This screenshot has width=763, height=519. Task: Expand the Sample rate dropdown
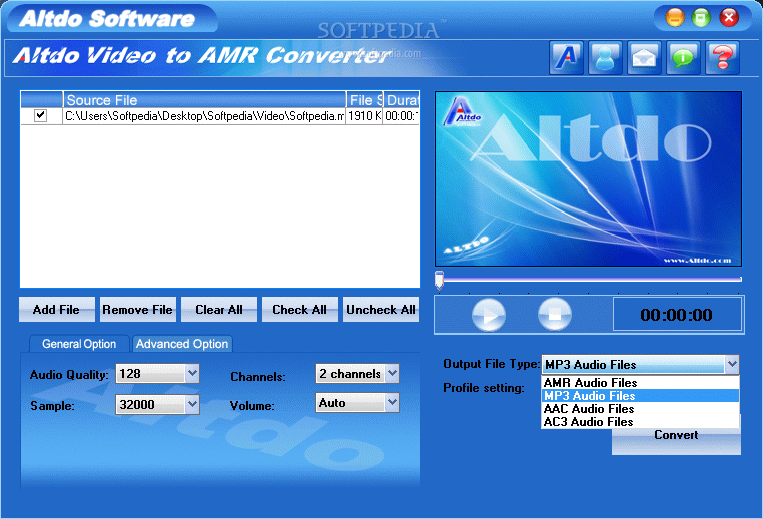[192, 404]
